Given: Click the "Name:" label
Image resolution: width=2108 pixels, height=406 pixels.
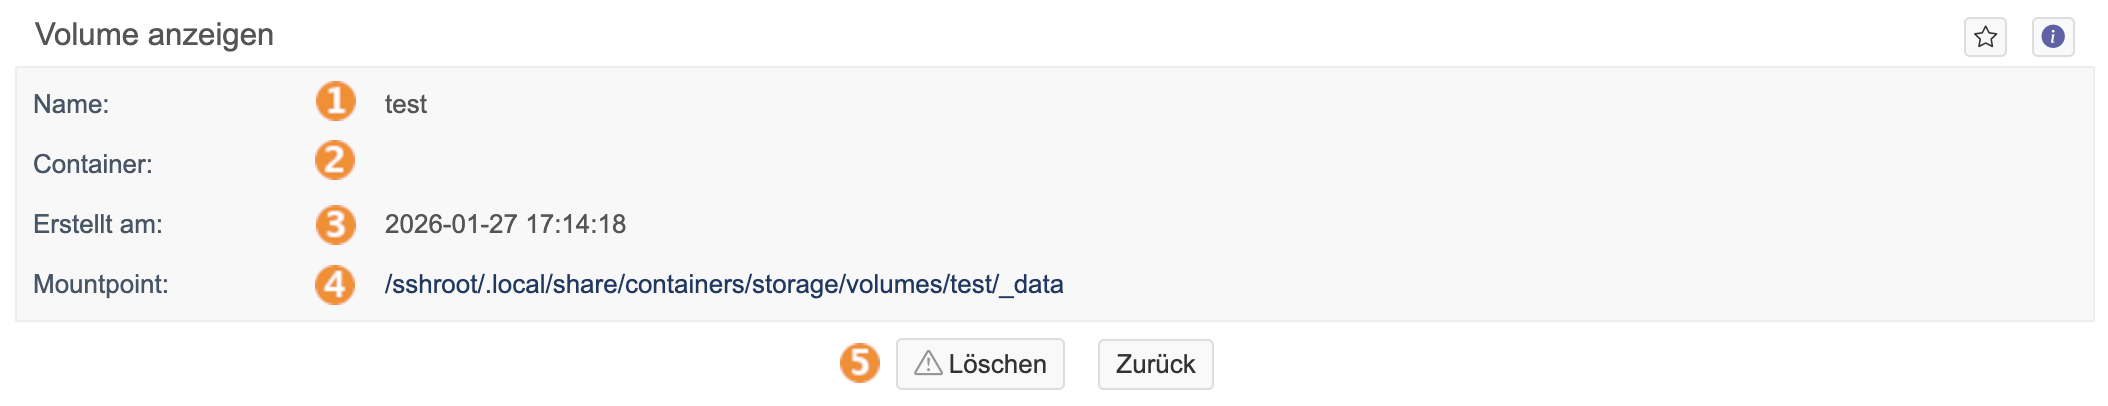Looking at the screenshot, I should [71, 104].
